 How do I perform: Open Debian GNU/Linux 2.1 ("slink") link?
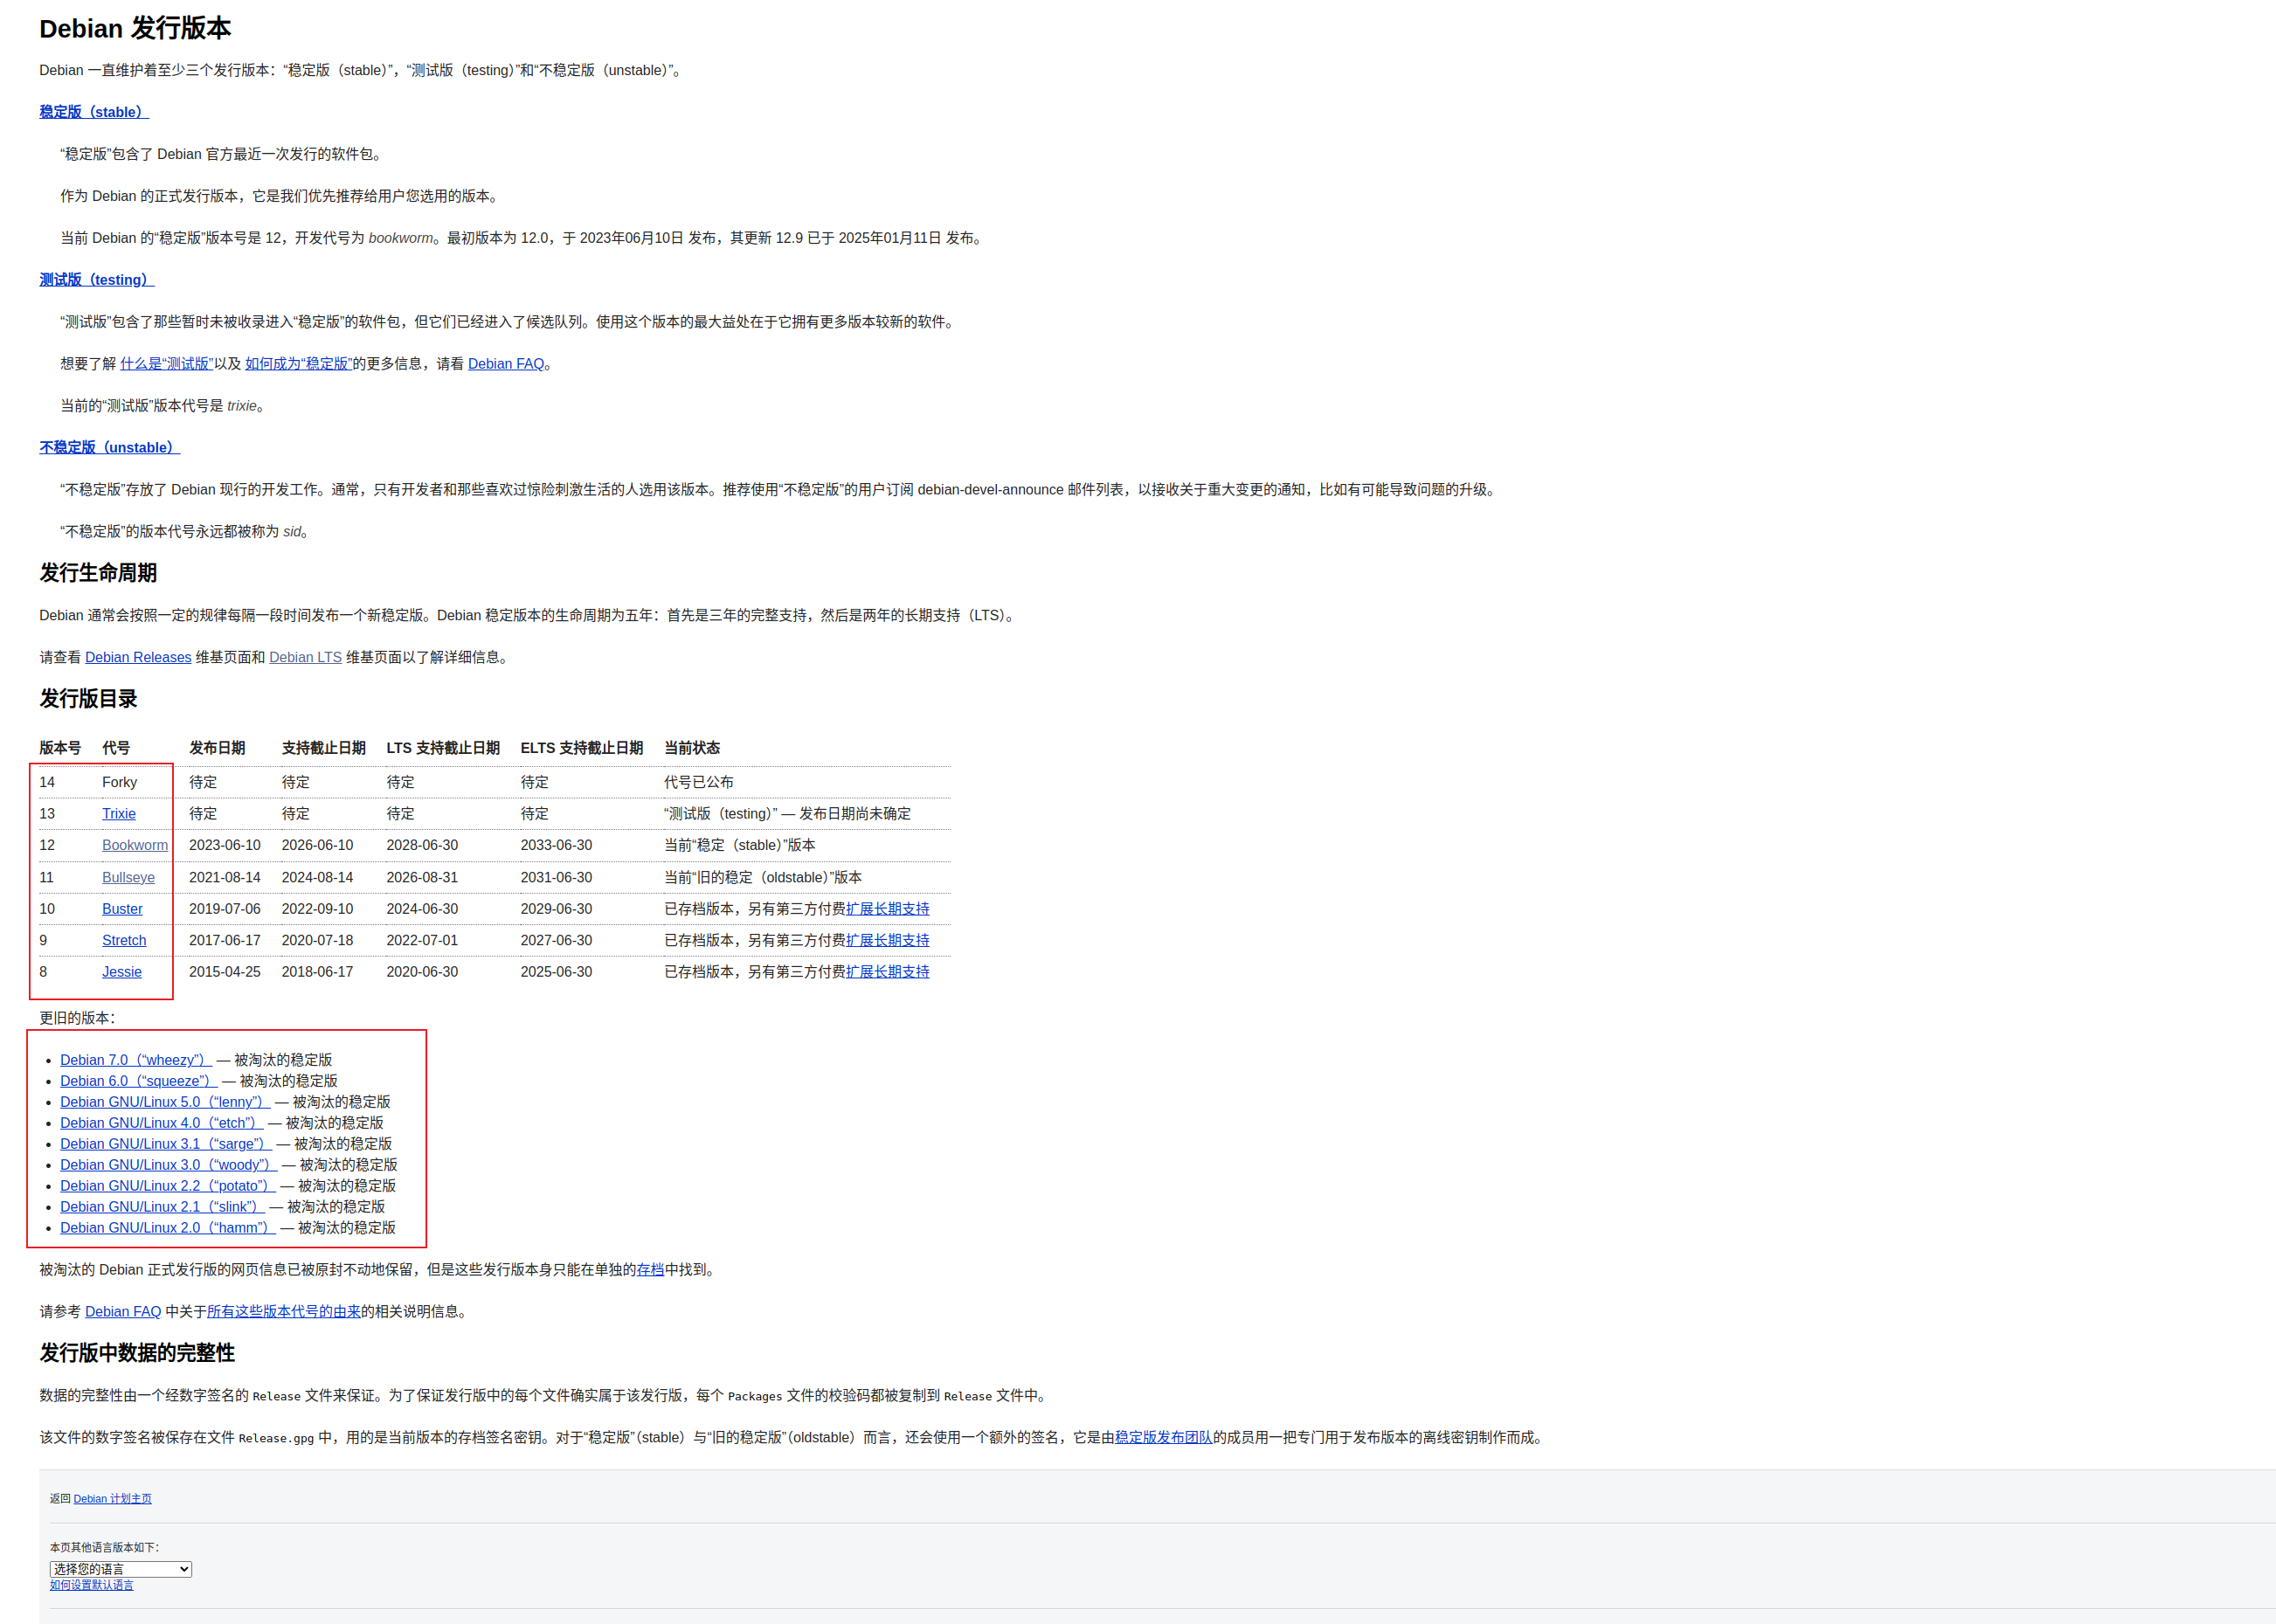click(x=162, y=1207)
